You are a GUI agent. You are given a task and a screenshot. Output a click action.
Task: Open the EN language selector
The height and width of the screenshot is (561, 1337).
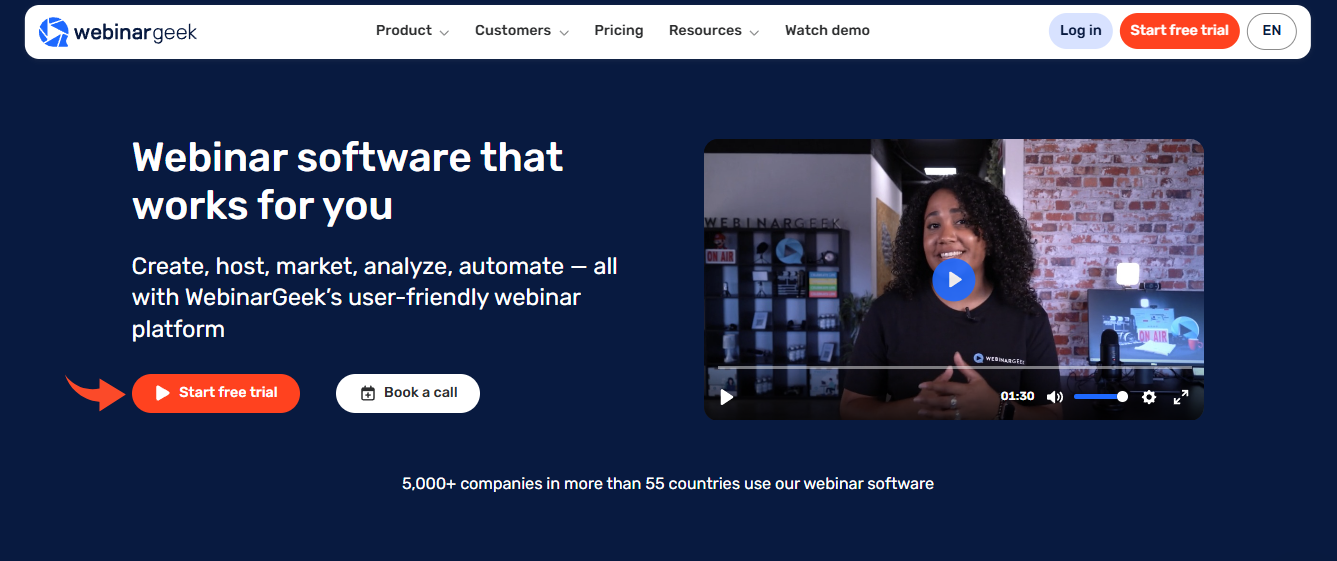(x=1272, y=31)
